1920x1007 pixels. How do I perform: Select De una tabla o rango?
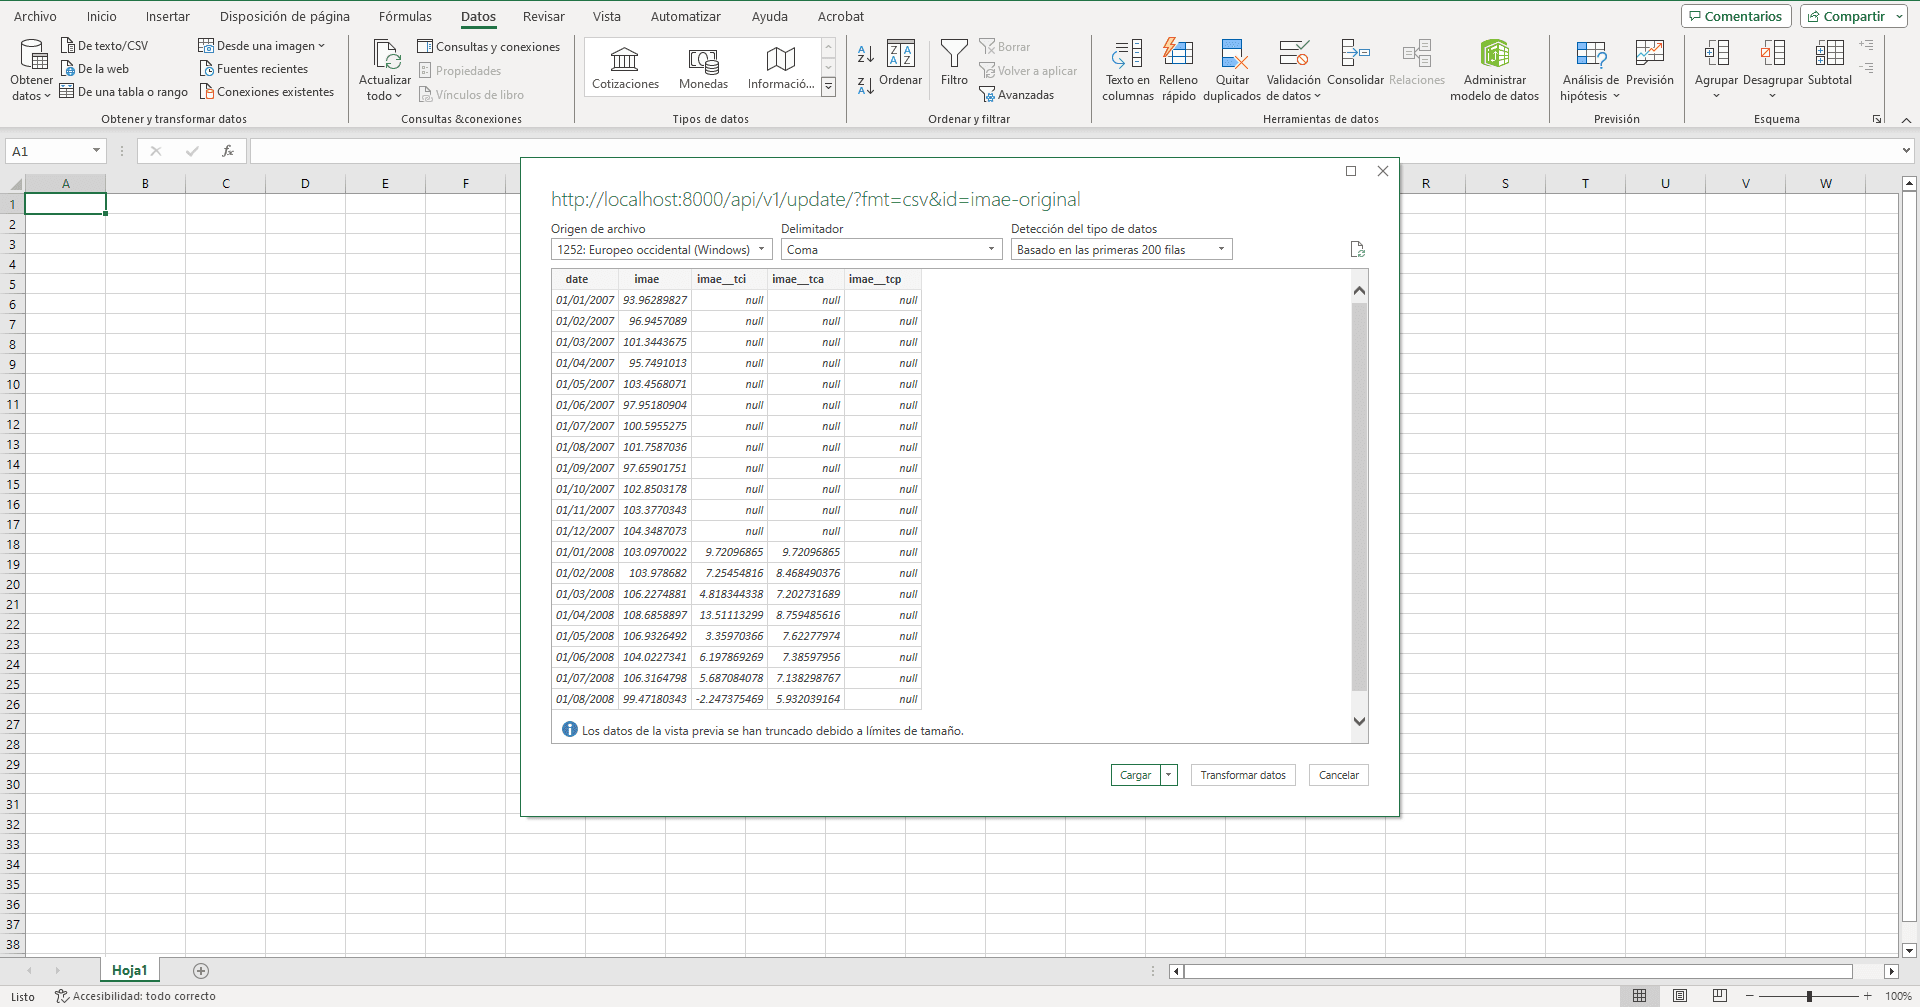[x=124, y=92]
